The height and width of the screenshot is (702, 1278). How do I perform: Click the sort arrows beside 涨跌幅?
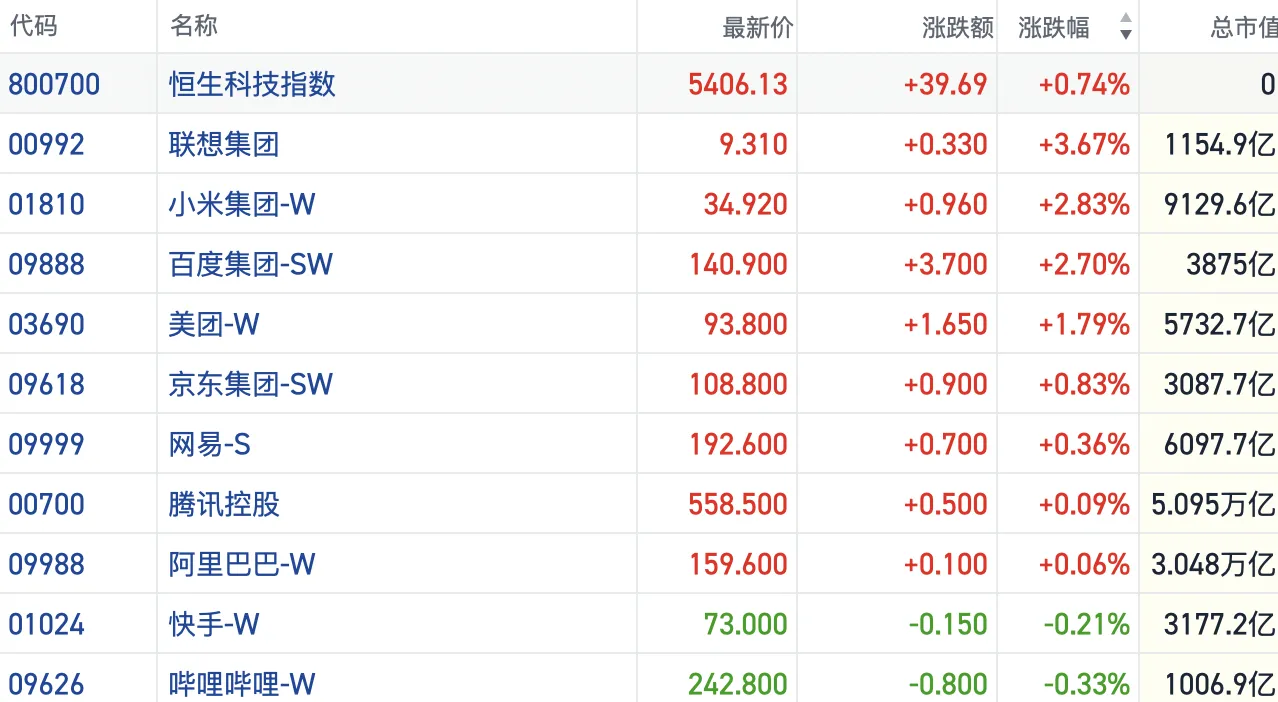pyautogui.click(x=1126, y=27)
